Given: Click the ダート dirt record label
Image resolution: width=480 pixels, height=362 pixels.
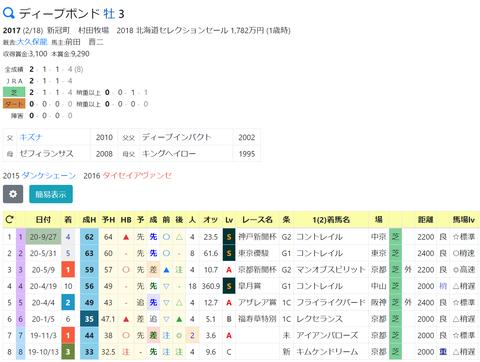Looking at the screenshot, I should [14, 104].
